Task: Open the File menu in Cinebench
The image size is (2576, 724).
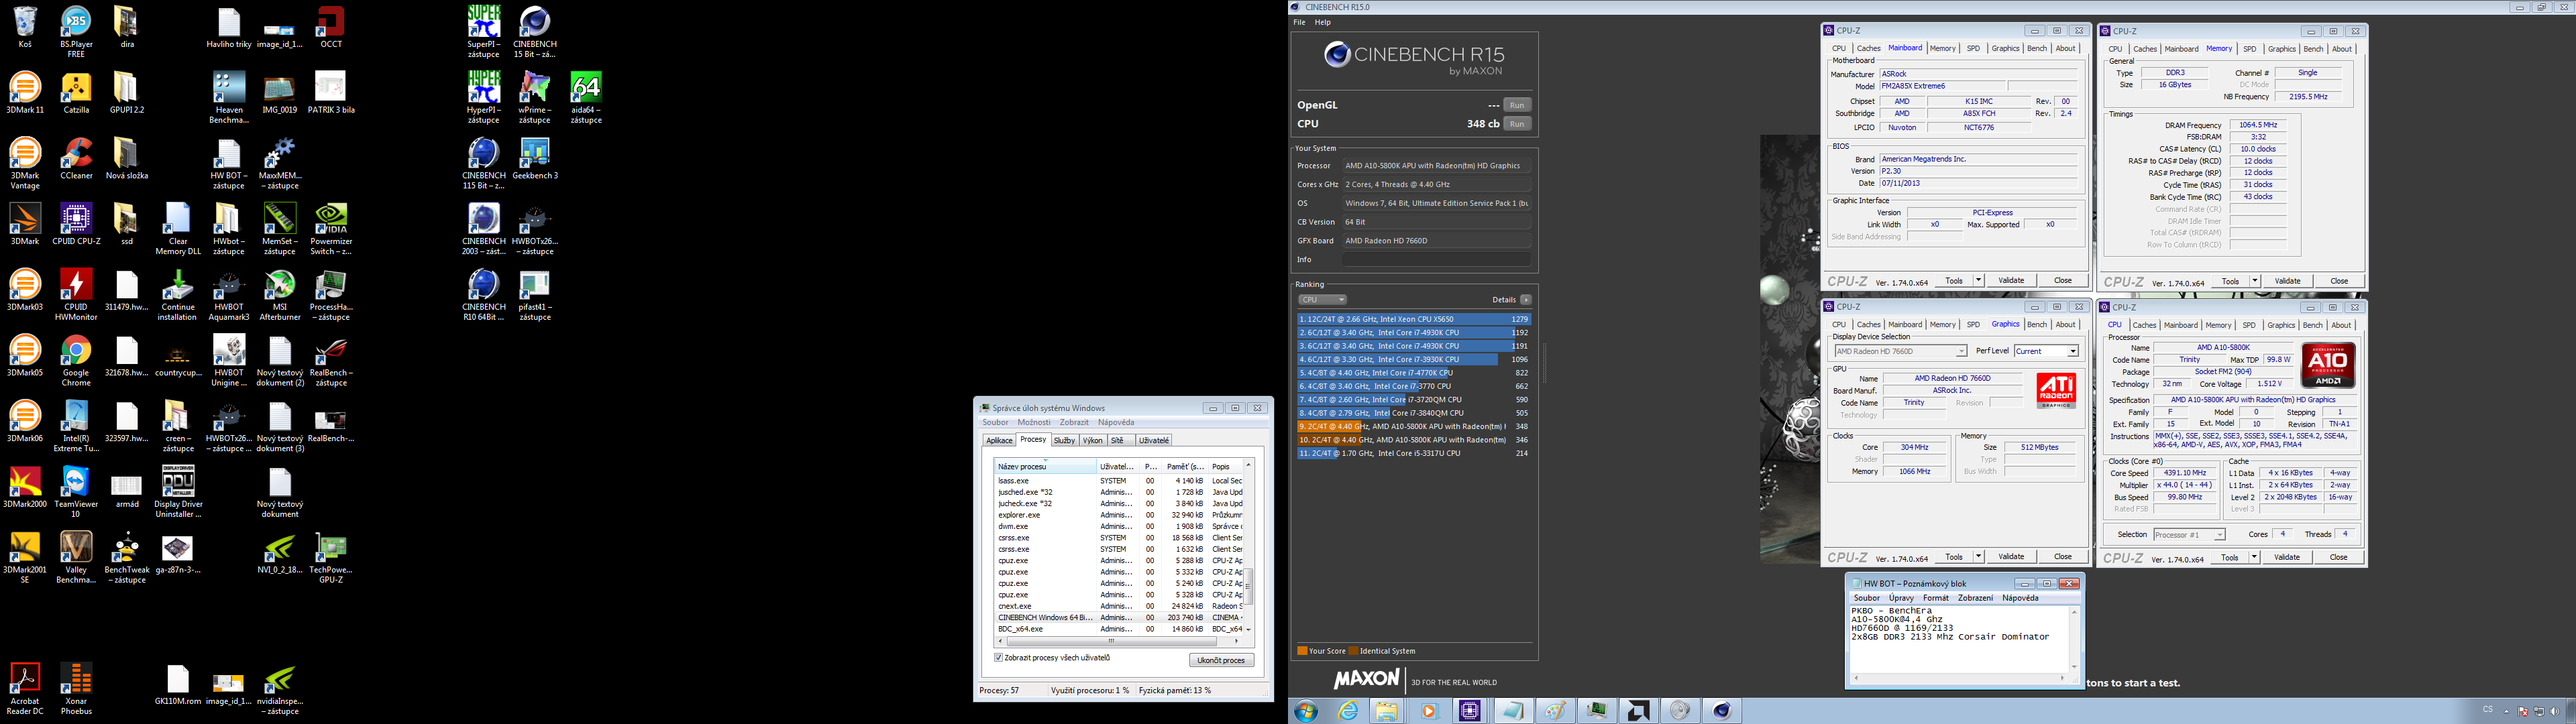Action: [x=1299, y=22]
